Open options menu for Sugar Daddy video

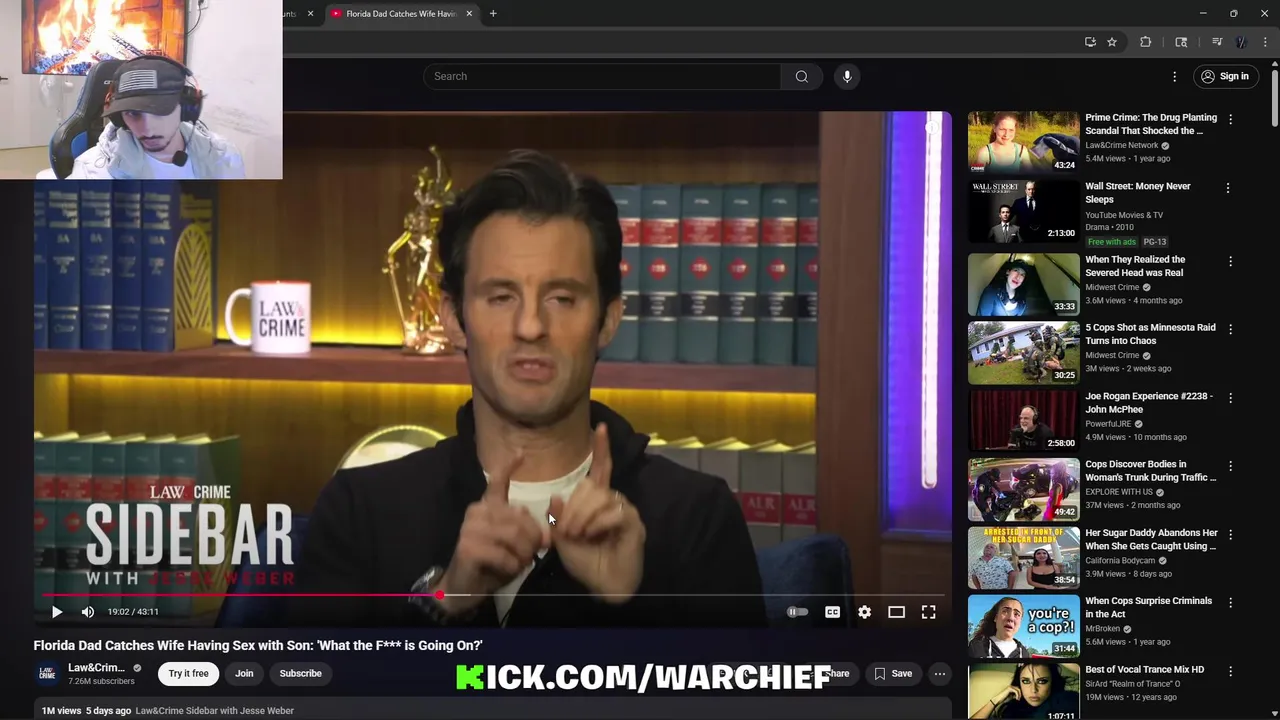click(x=1230, y=535)
